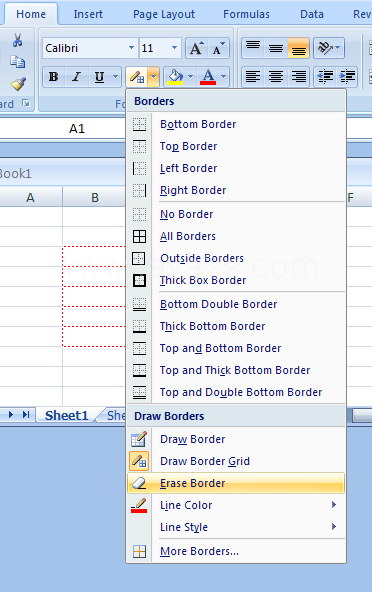372x592 pixels.
Task: Open Orientation text rotation button
Action: click(x=329, y=48)
